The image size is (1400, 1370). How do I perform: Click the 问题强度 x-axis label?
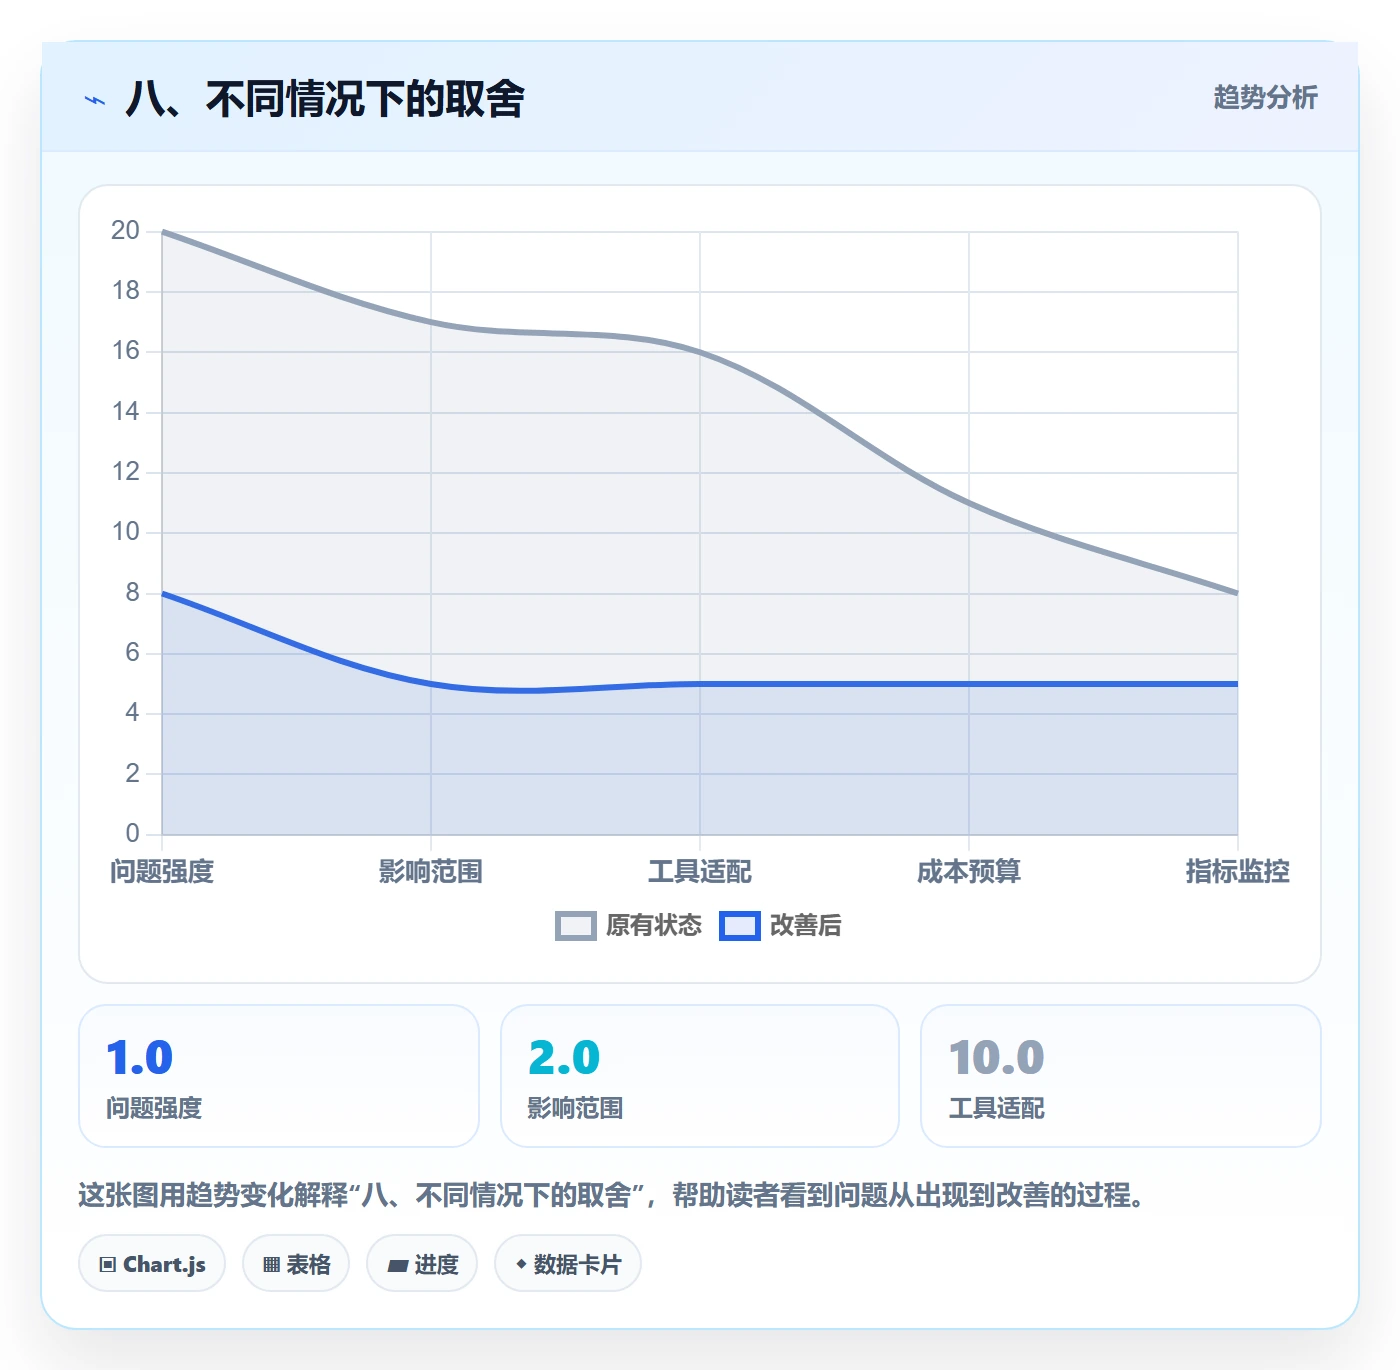pyautogui.click(x=162, y=872)
